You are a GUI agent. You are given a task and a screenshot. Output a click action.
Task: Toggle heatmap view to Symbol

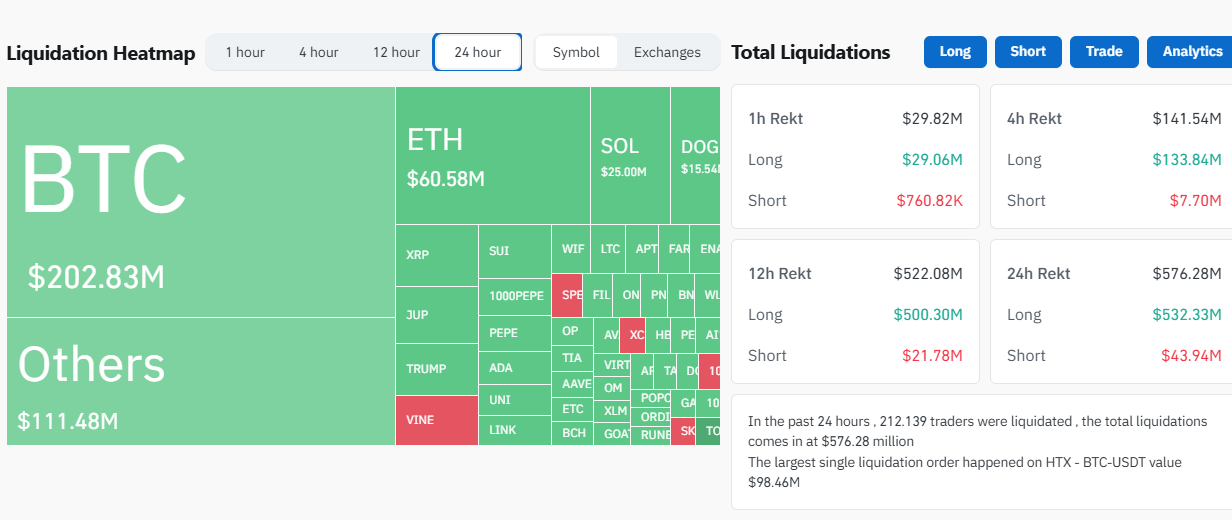[576, 52]
